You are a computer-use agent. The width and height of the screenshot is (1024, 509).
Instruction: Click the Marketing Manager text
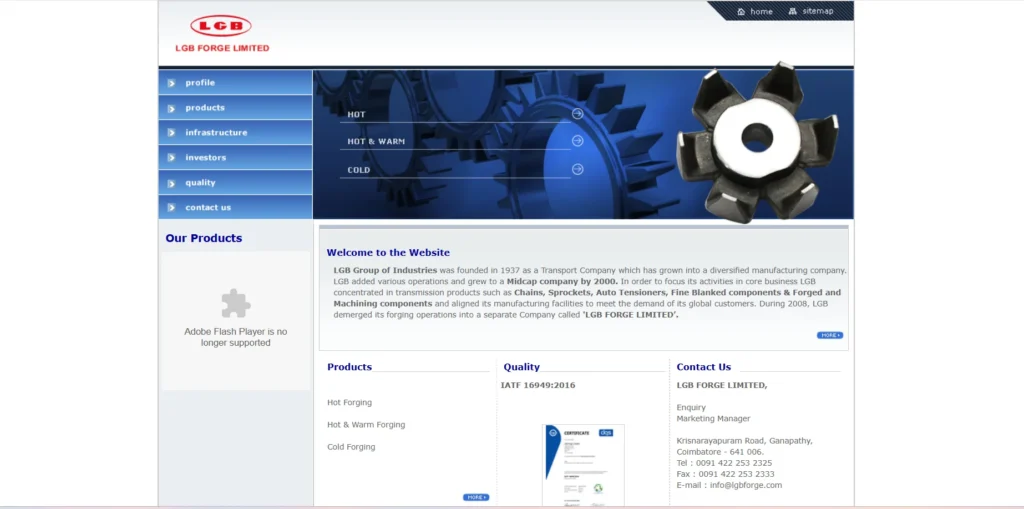[714, 418]
